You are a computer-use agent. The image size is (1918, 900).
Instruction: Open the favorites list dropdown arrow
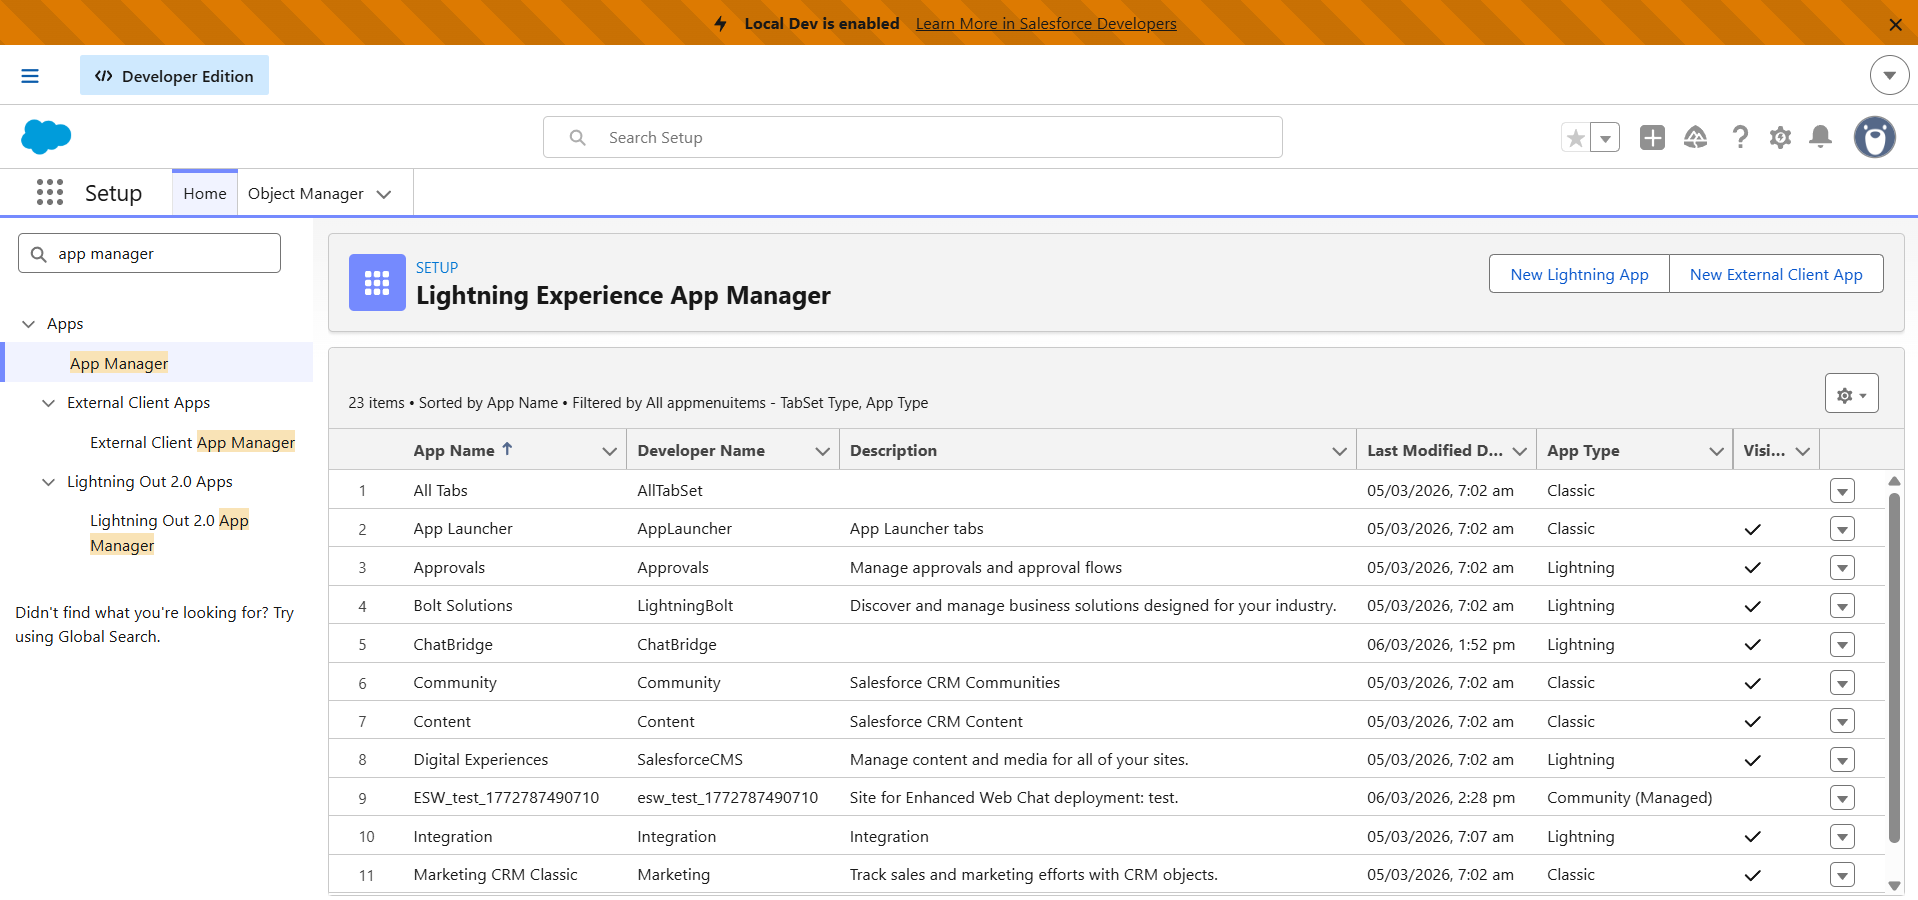pyautogui.click(x=1605, y=138)
